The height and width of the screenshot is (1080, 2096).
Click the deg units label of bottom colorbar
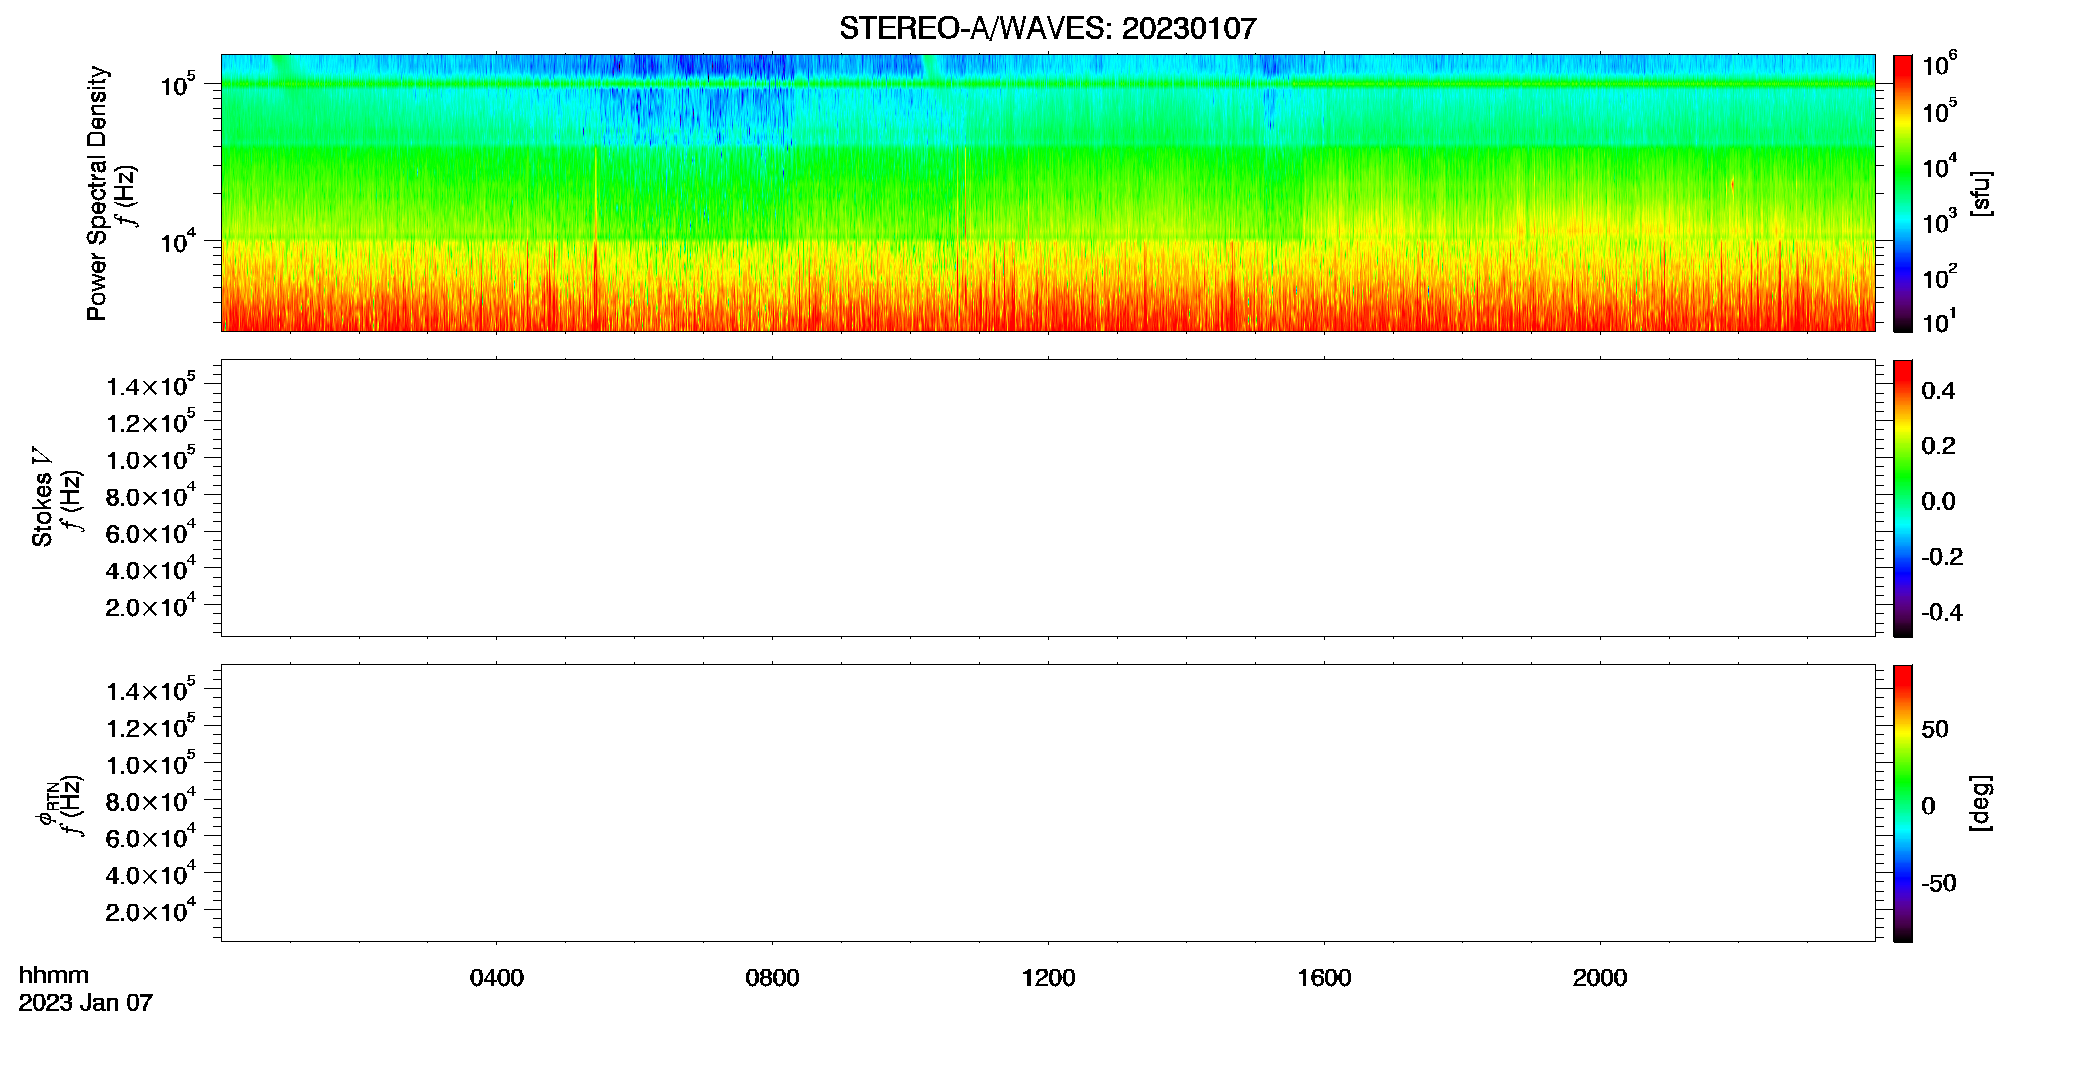tap(1980, 802)
